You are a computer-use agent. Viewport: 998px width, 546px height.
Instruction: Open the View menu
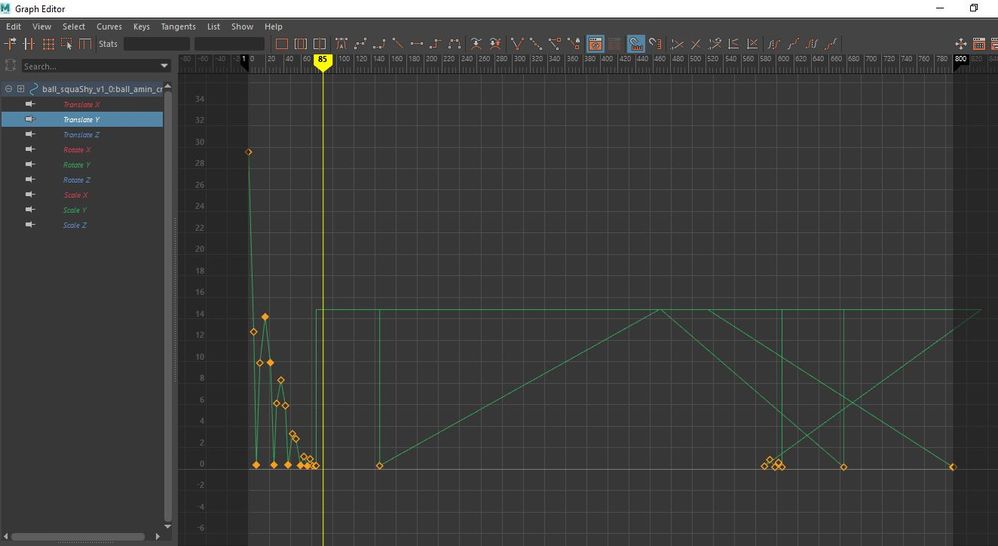pos(41,27)
